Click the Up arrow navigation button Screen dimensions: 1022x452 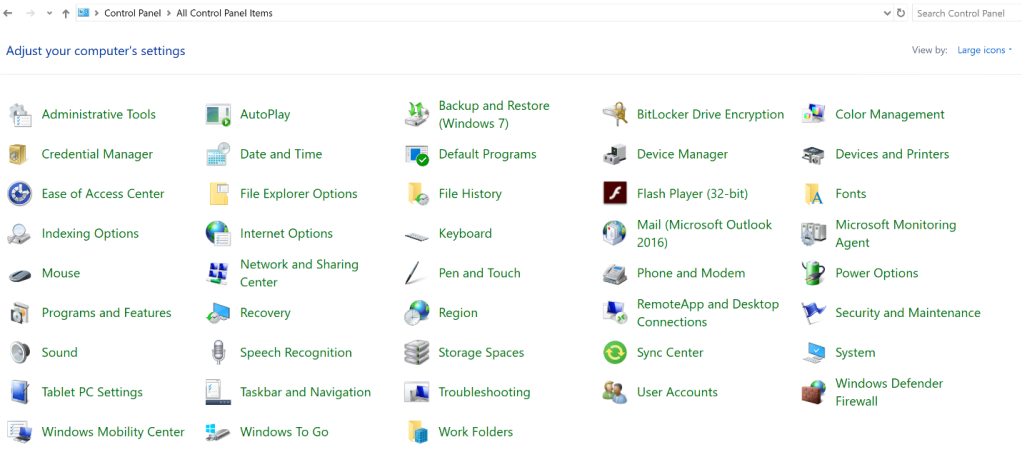[66, 13]
